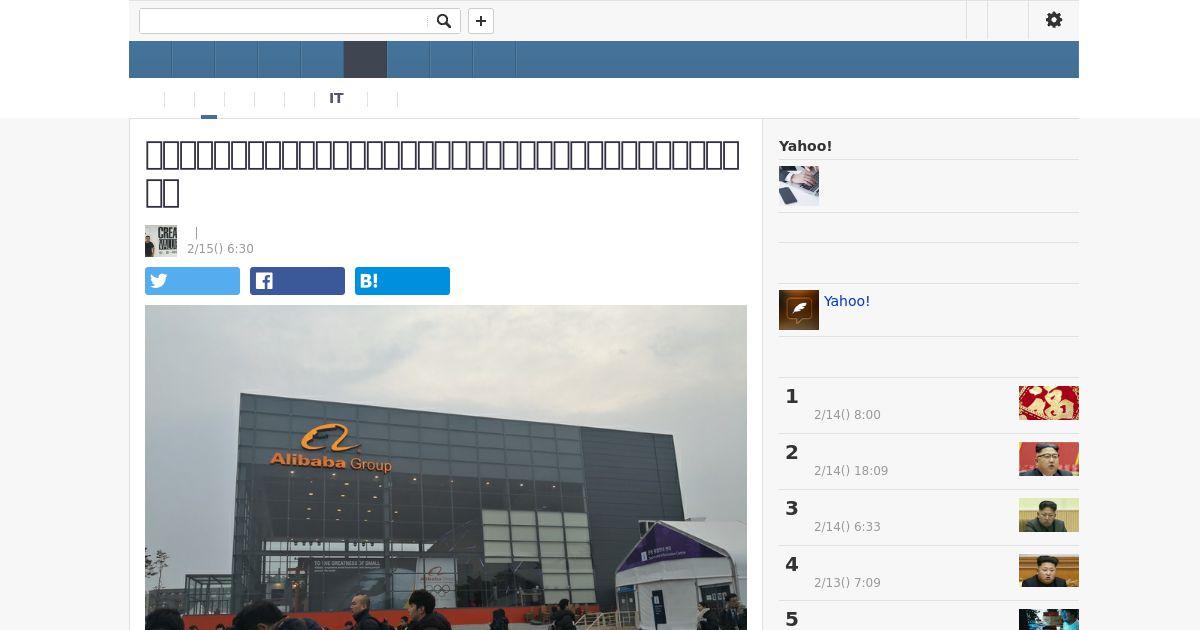Click the thumbnail for ranking 5 article

[x=1049, y=620]
